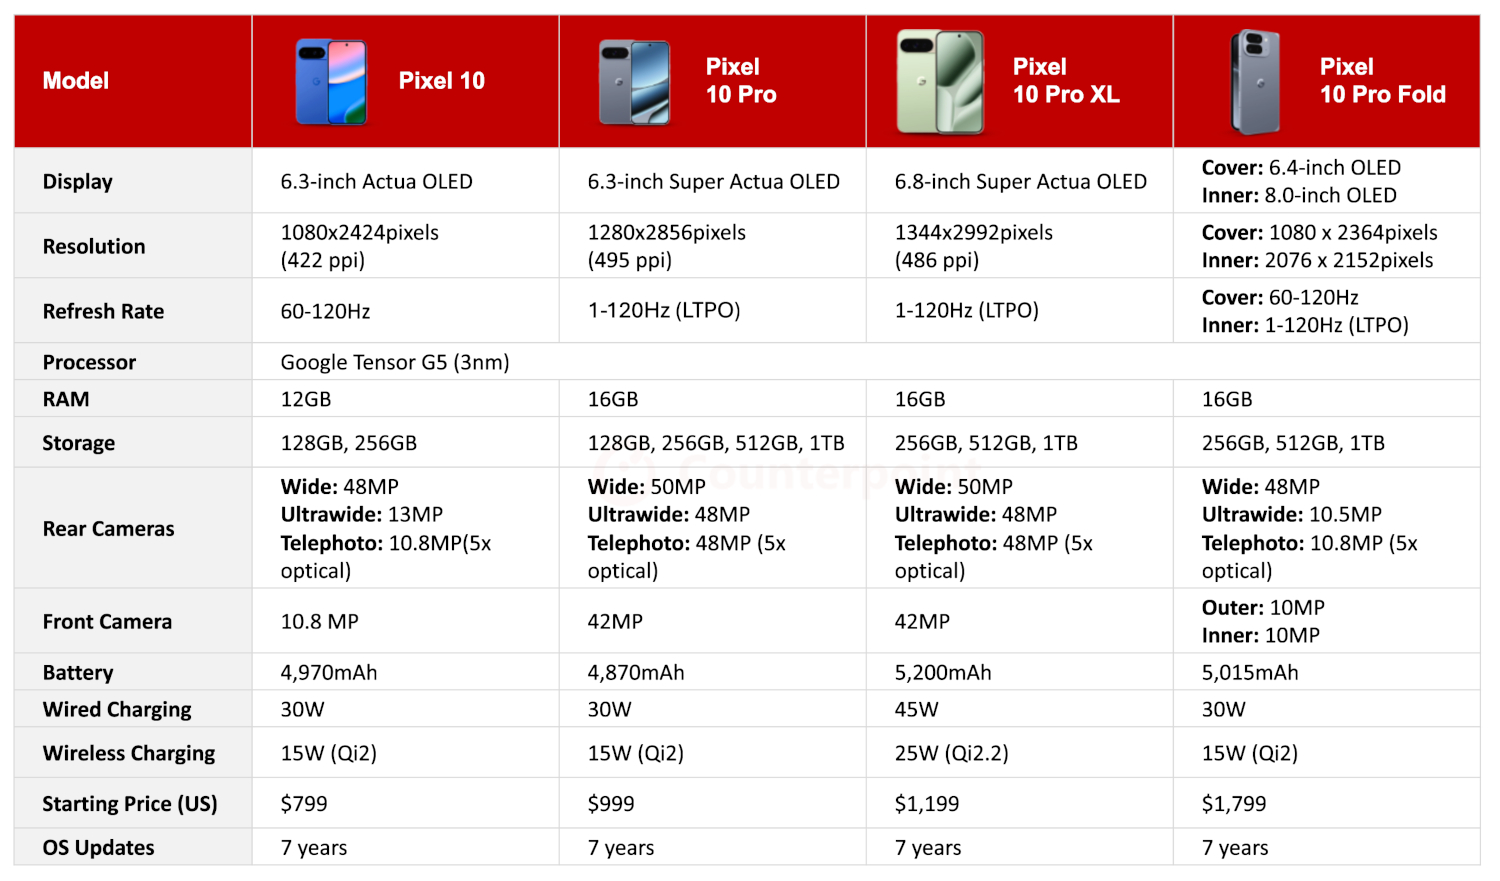1500x881 pixels.
Task: Click the OS Updates row label
Action: (98, 848)
